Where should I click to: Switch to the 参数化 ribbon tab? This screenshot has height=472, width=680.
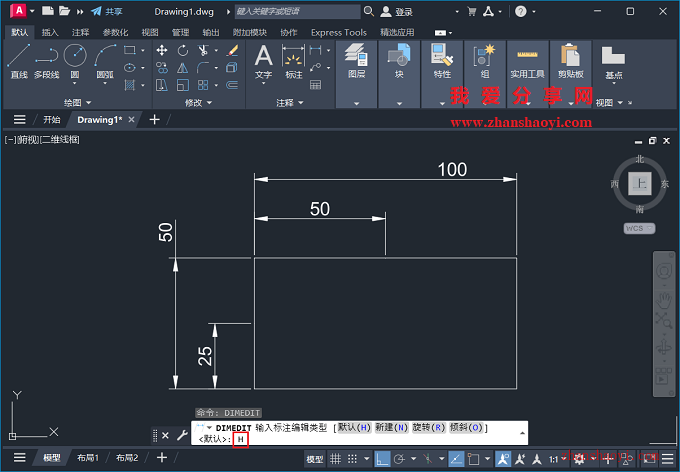pos(115,32)
